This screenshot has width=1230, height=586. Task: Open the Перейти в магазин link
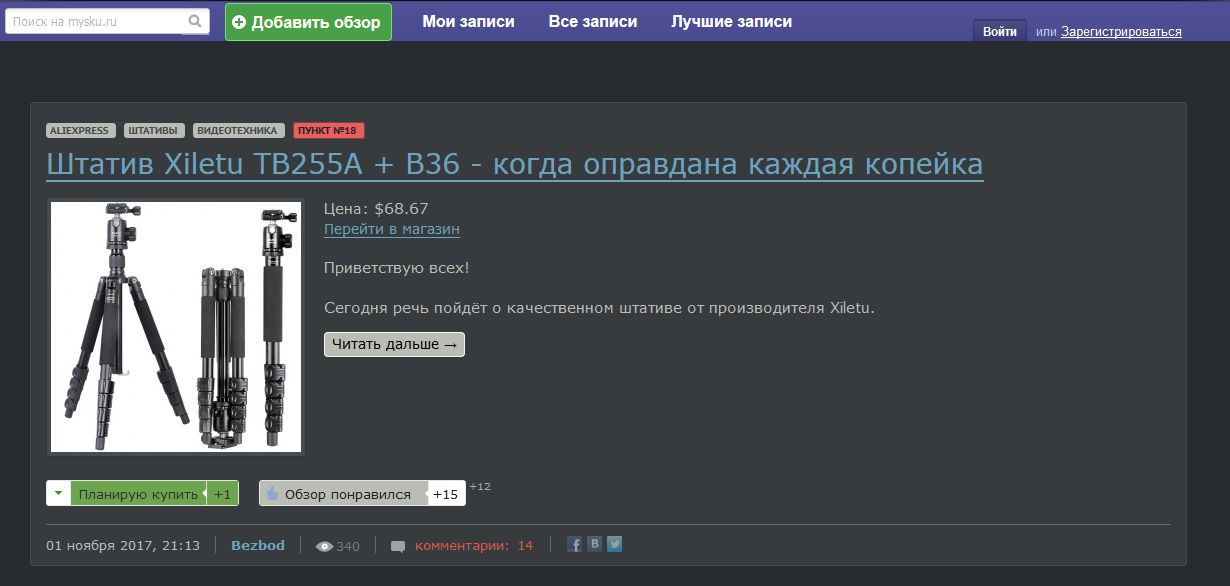[391, 229]
